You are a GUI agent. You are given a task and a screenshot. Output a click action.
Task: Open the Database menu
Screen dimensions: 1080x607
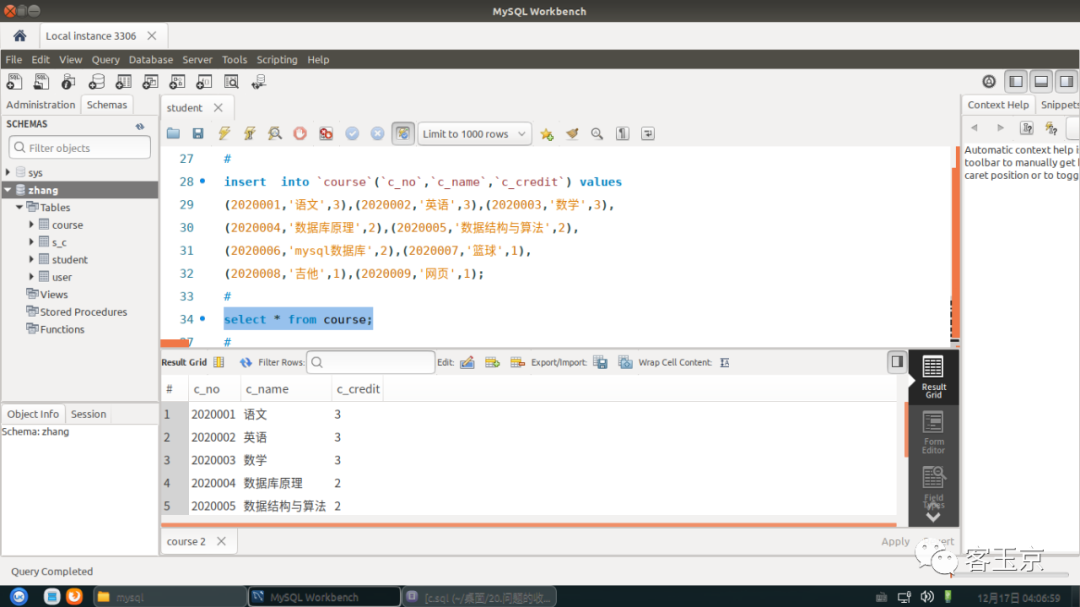click(x=151, y=60)
